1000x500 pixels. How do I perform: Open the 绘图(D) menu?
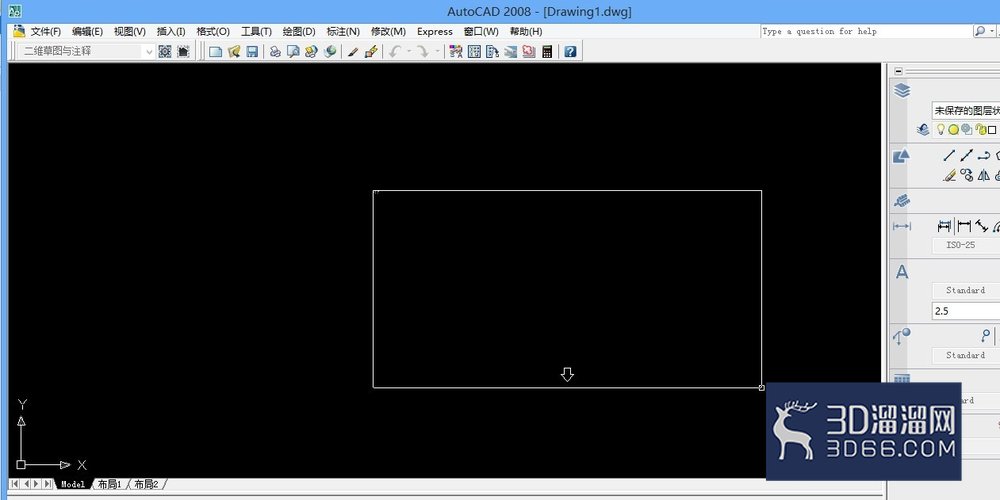coord(299,31)
